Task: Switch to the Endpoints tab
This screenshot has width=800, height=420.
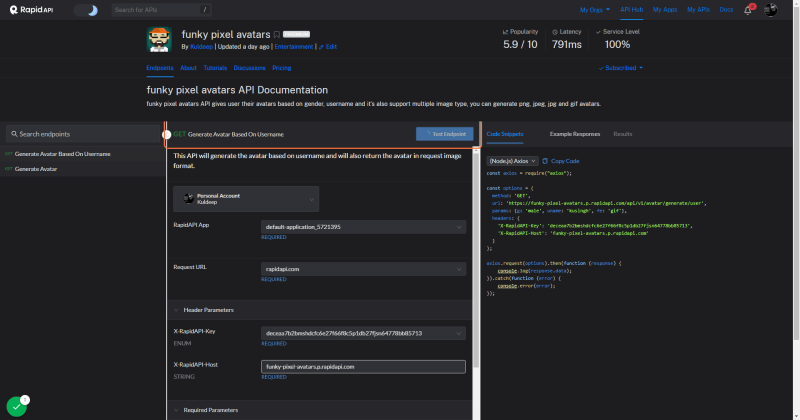Action: pos(160,68)
